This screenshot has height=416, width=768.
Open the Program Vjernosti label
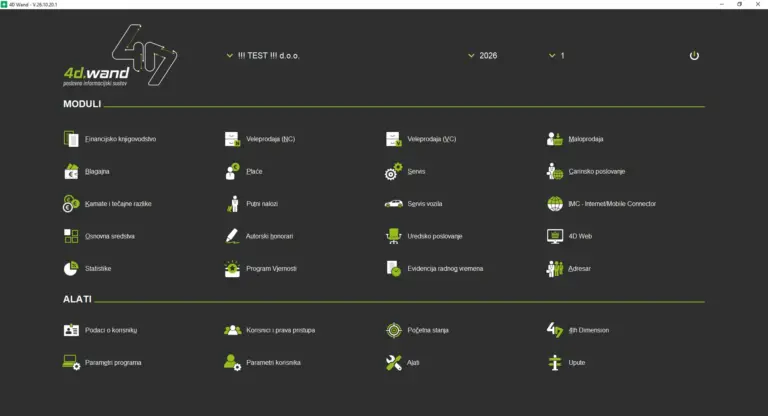(271, 269)
